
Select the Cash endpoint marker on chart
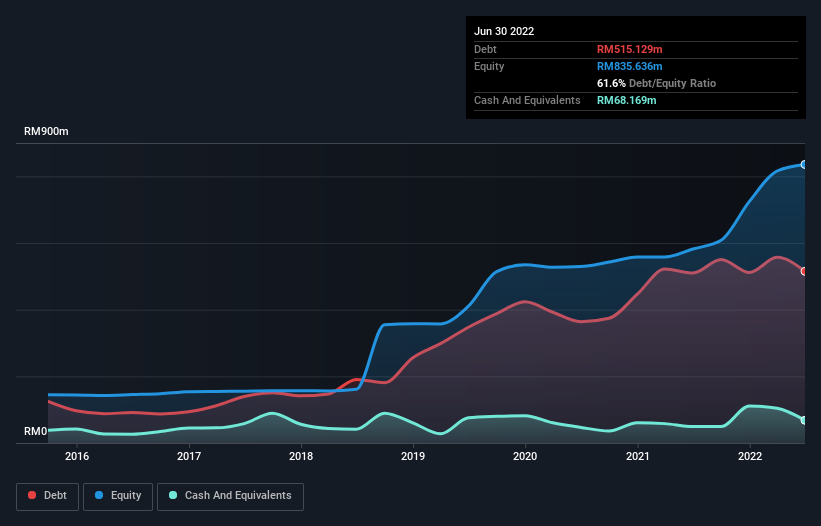pos(804,420)
